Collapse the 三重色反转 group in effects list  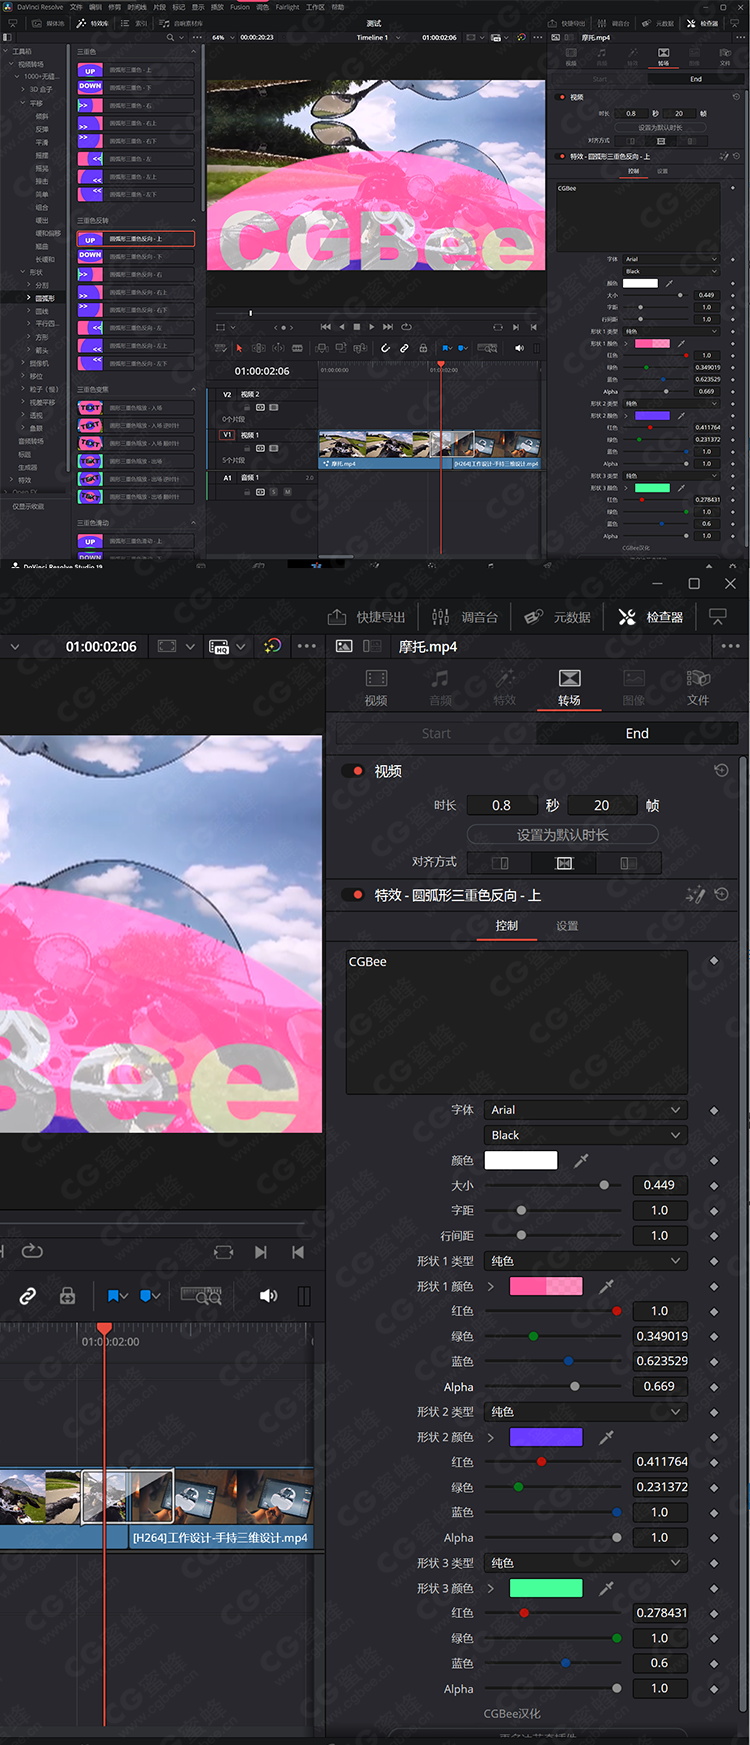[x=193, y=221]
